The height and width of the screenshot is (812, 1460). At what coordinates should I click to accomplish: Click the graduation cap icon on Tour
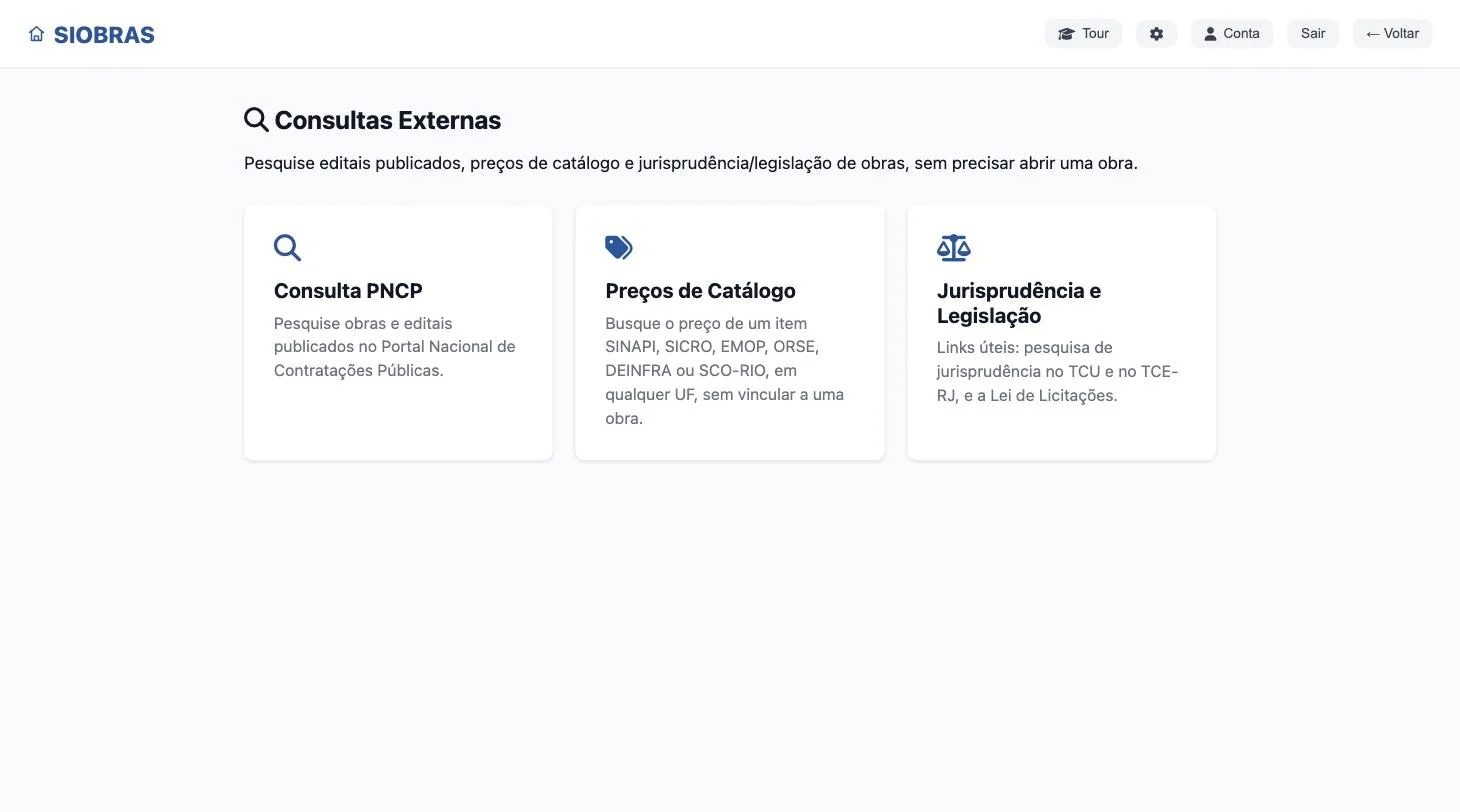[1066, 34]
